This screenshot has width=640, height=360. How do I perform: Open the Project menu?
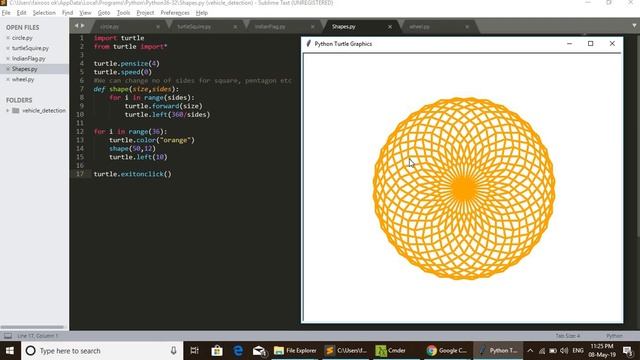pyautogui.click(x=145, y=13)
